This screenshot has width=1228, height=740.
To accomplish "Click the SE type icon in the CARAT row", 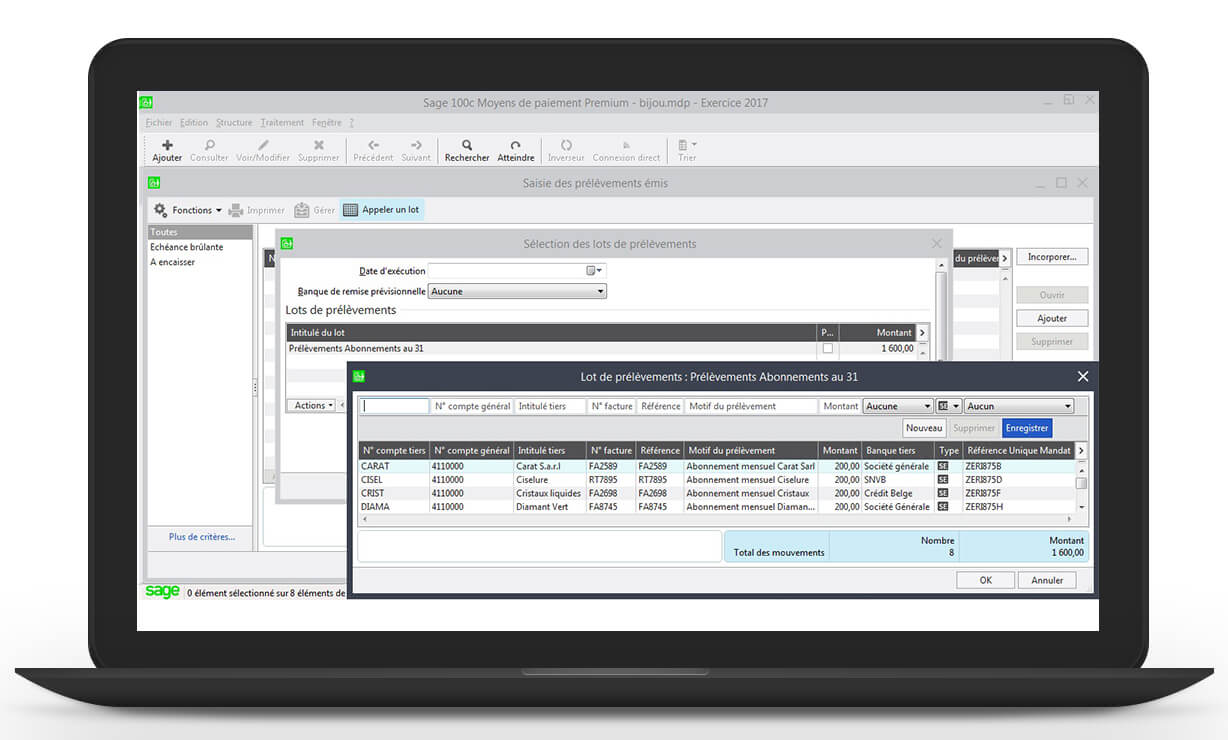I will coord(942,466).
